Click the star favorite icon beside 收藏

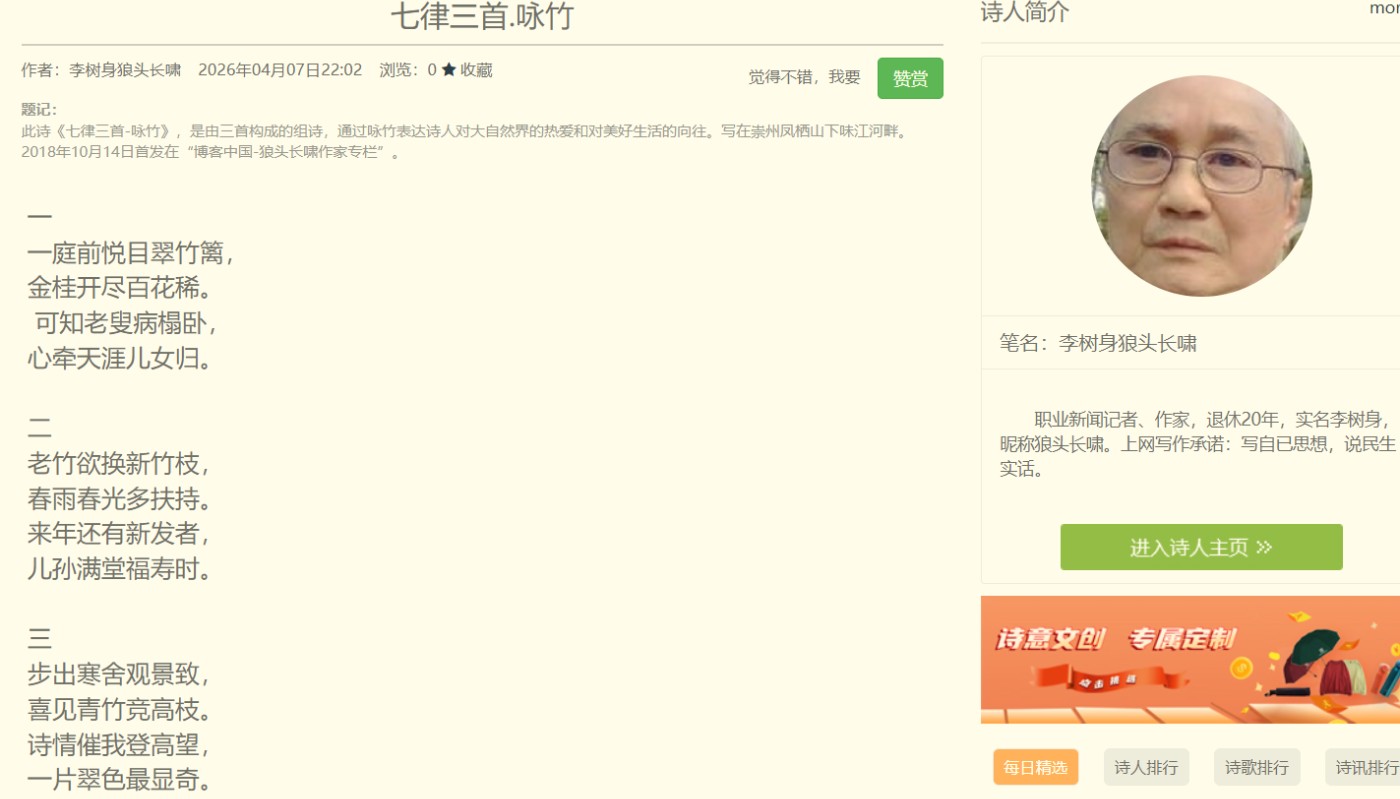pos(449,70)
